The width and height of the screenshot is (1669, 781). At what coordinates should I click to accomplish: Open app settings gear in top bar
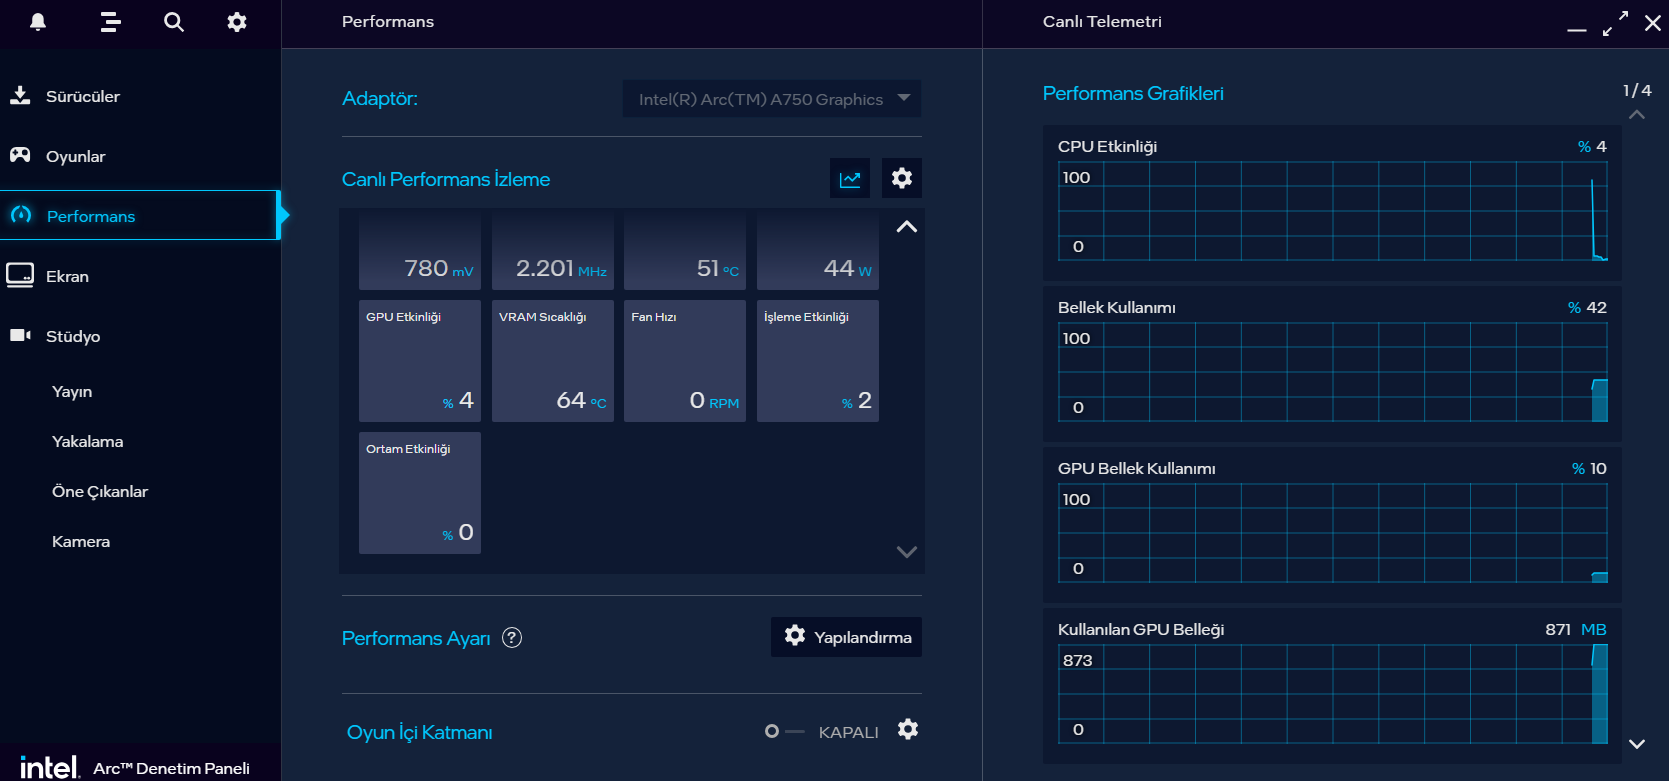pyautogui.click(x=237, y=22)
